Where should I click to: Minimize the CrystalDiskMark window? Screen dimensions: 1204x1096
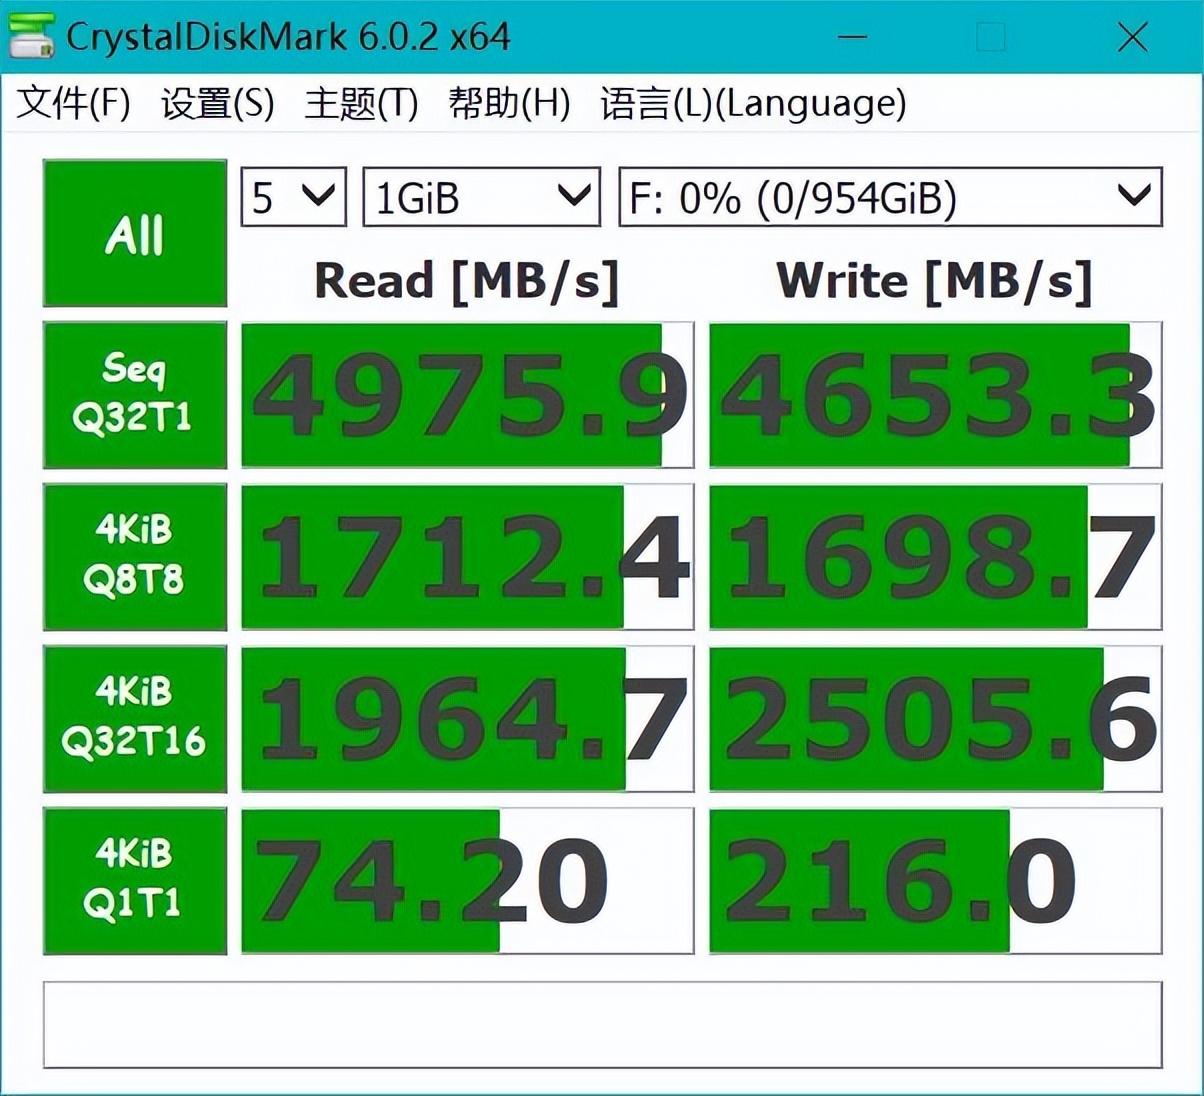(852, 38)
